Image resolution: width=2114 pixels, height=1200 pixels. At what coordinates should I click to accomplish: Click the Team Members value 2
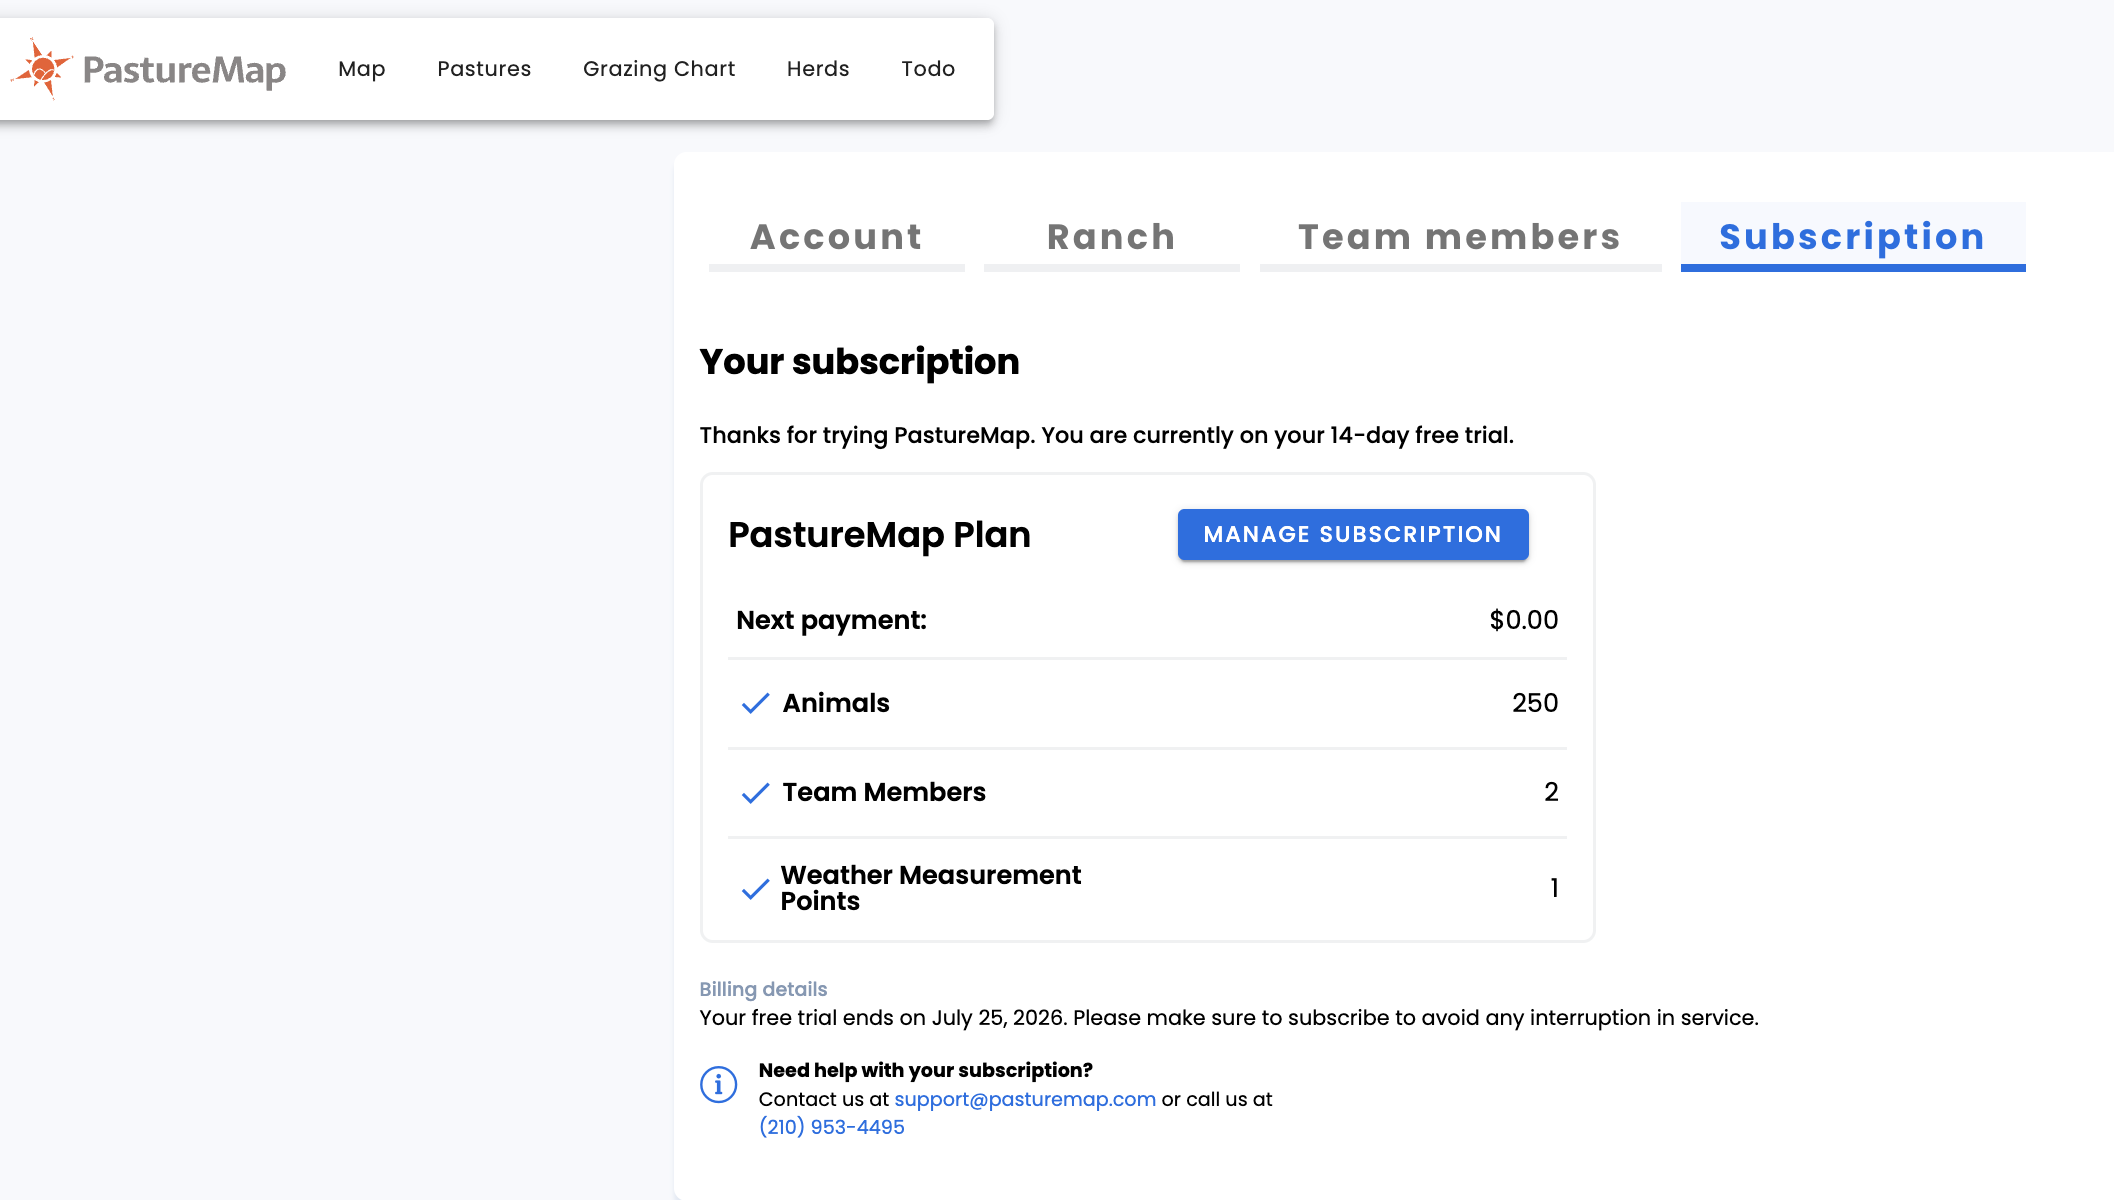[x=1551, y=792]
